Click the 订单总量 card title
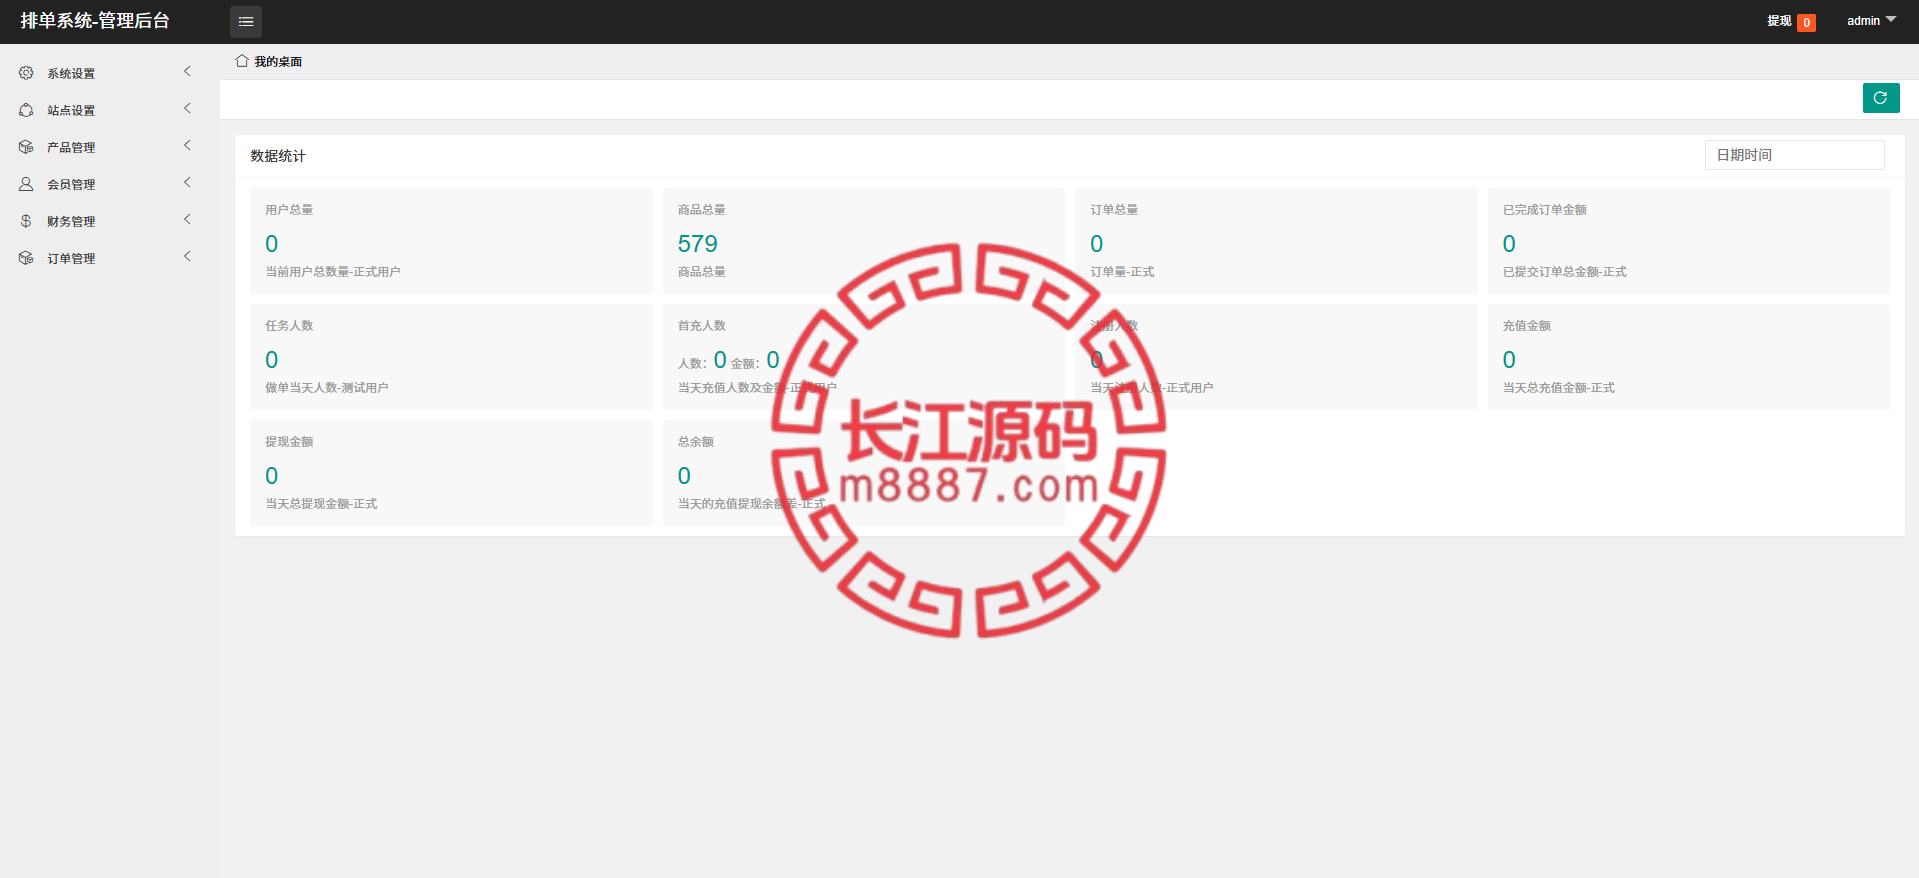Viewport: 1919px width, 878px height. click(x=1114, y=210)
